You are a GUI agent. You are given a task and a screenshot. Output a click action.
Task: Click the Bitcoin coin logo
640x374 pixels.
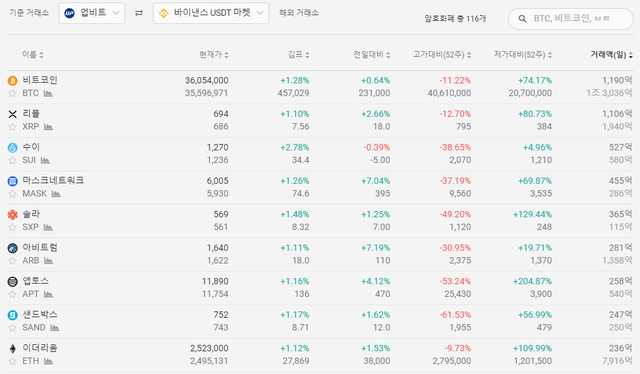pyautogui.click(x=13, y=81)
